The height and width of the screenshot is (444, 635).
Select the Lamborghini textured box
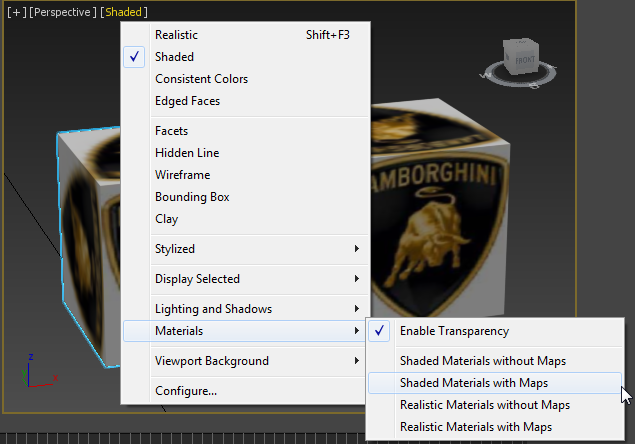pos(439,211)
